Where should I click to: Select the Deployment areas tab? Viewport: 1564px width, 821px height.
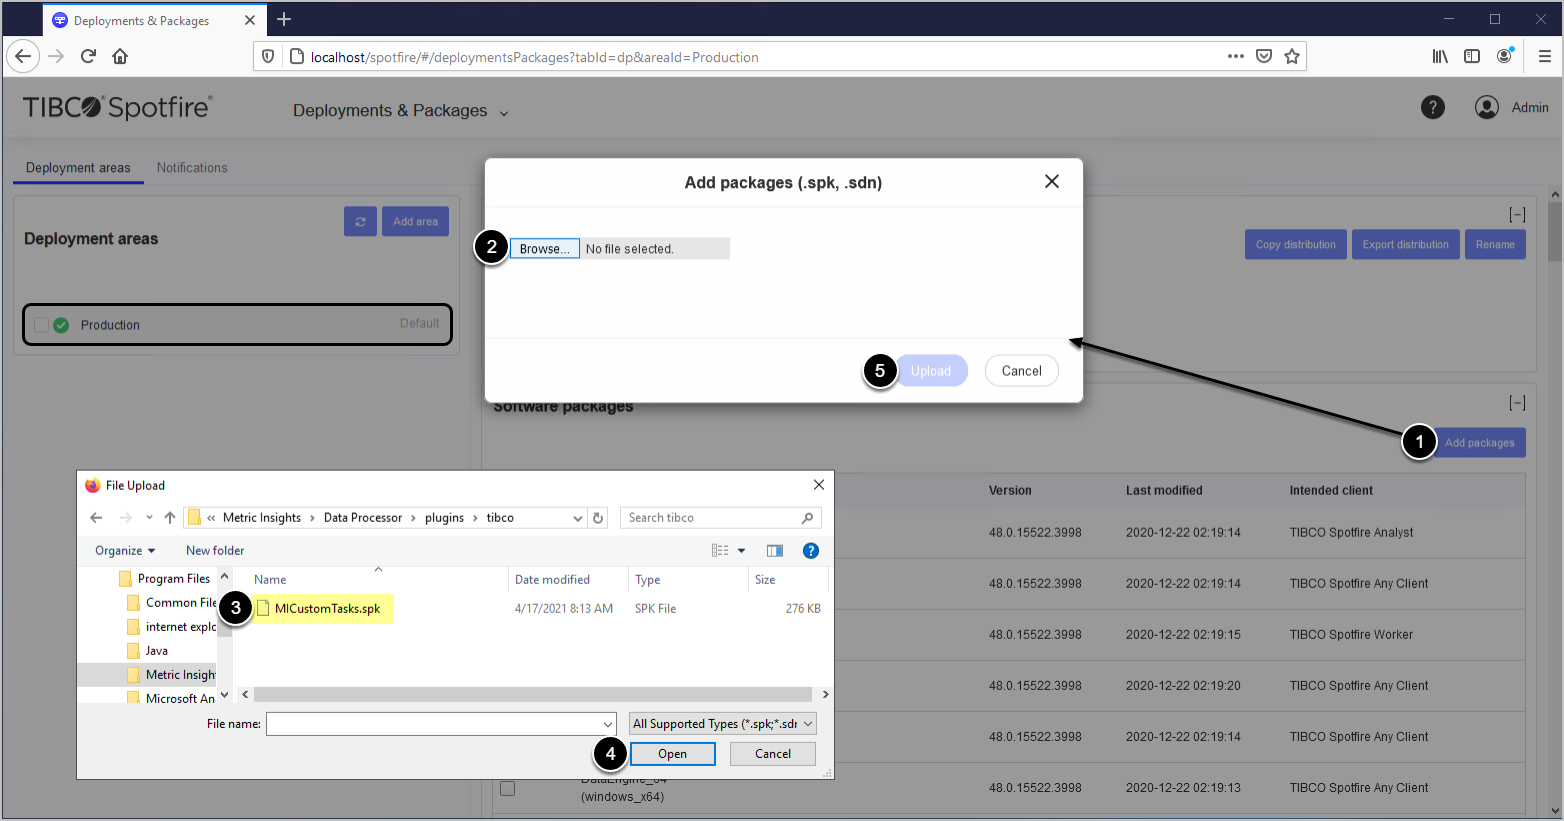tap(78, 168)
